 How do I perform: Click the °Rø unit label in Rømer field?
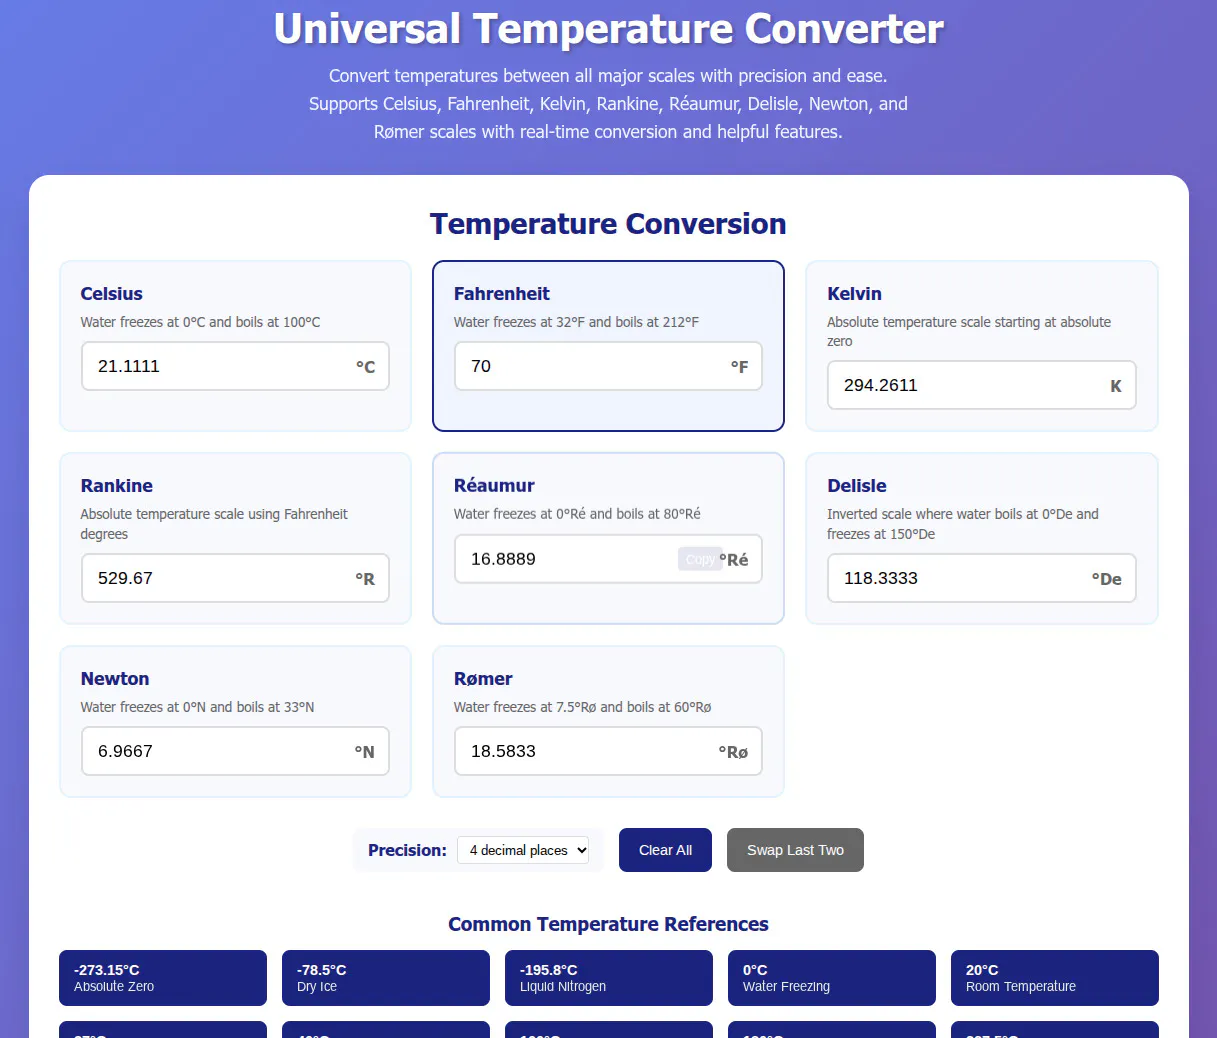(x=733, y=752)
